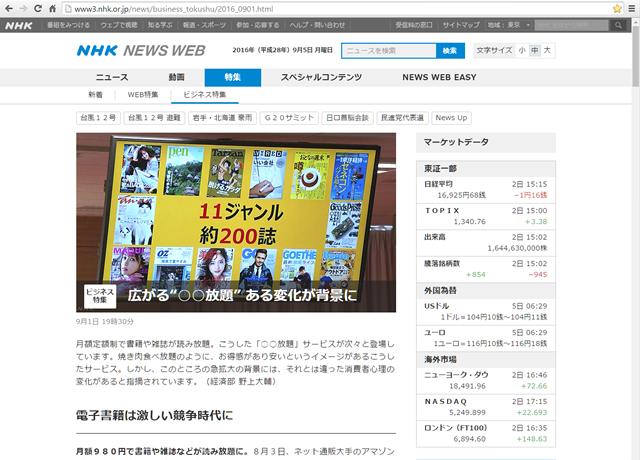
Task: Open the G20サミット topic tag
Action: [287, 117]
